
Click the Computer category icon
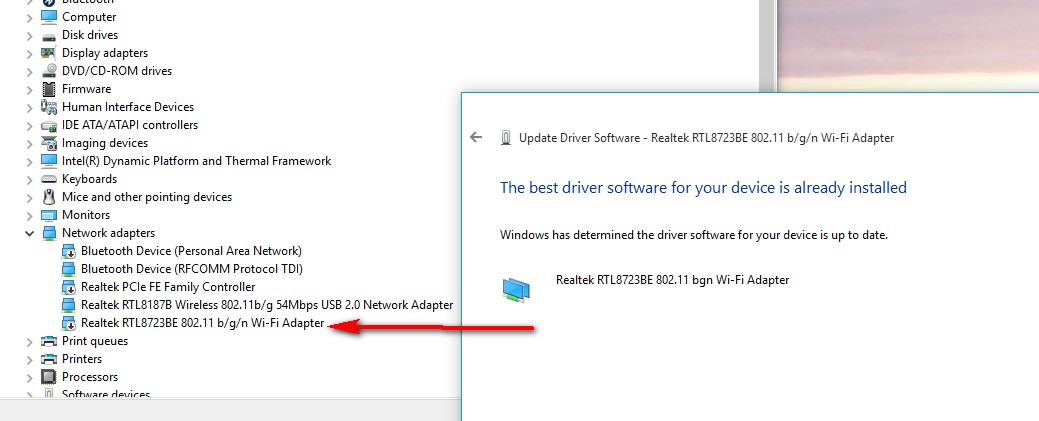tap(49, 17)
